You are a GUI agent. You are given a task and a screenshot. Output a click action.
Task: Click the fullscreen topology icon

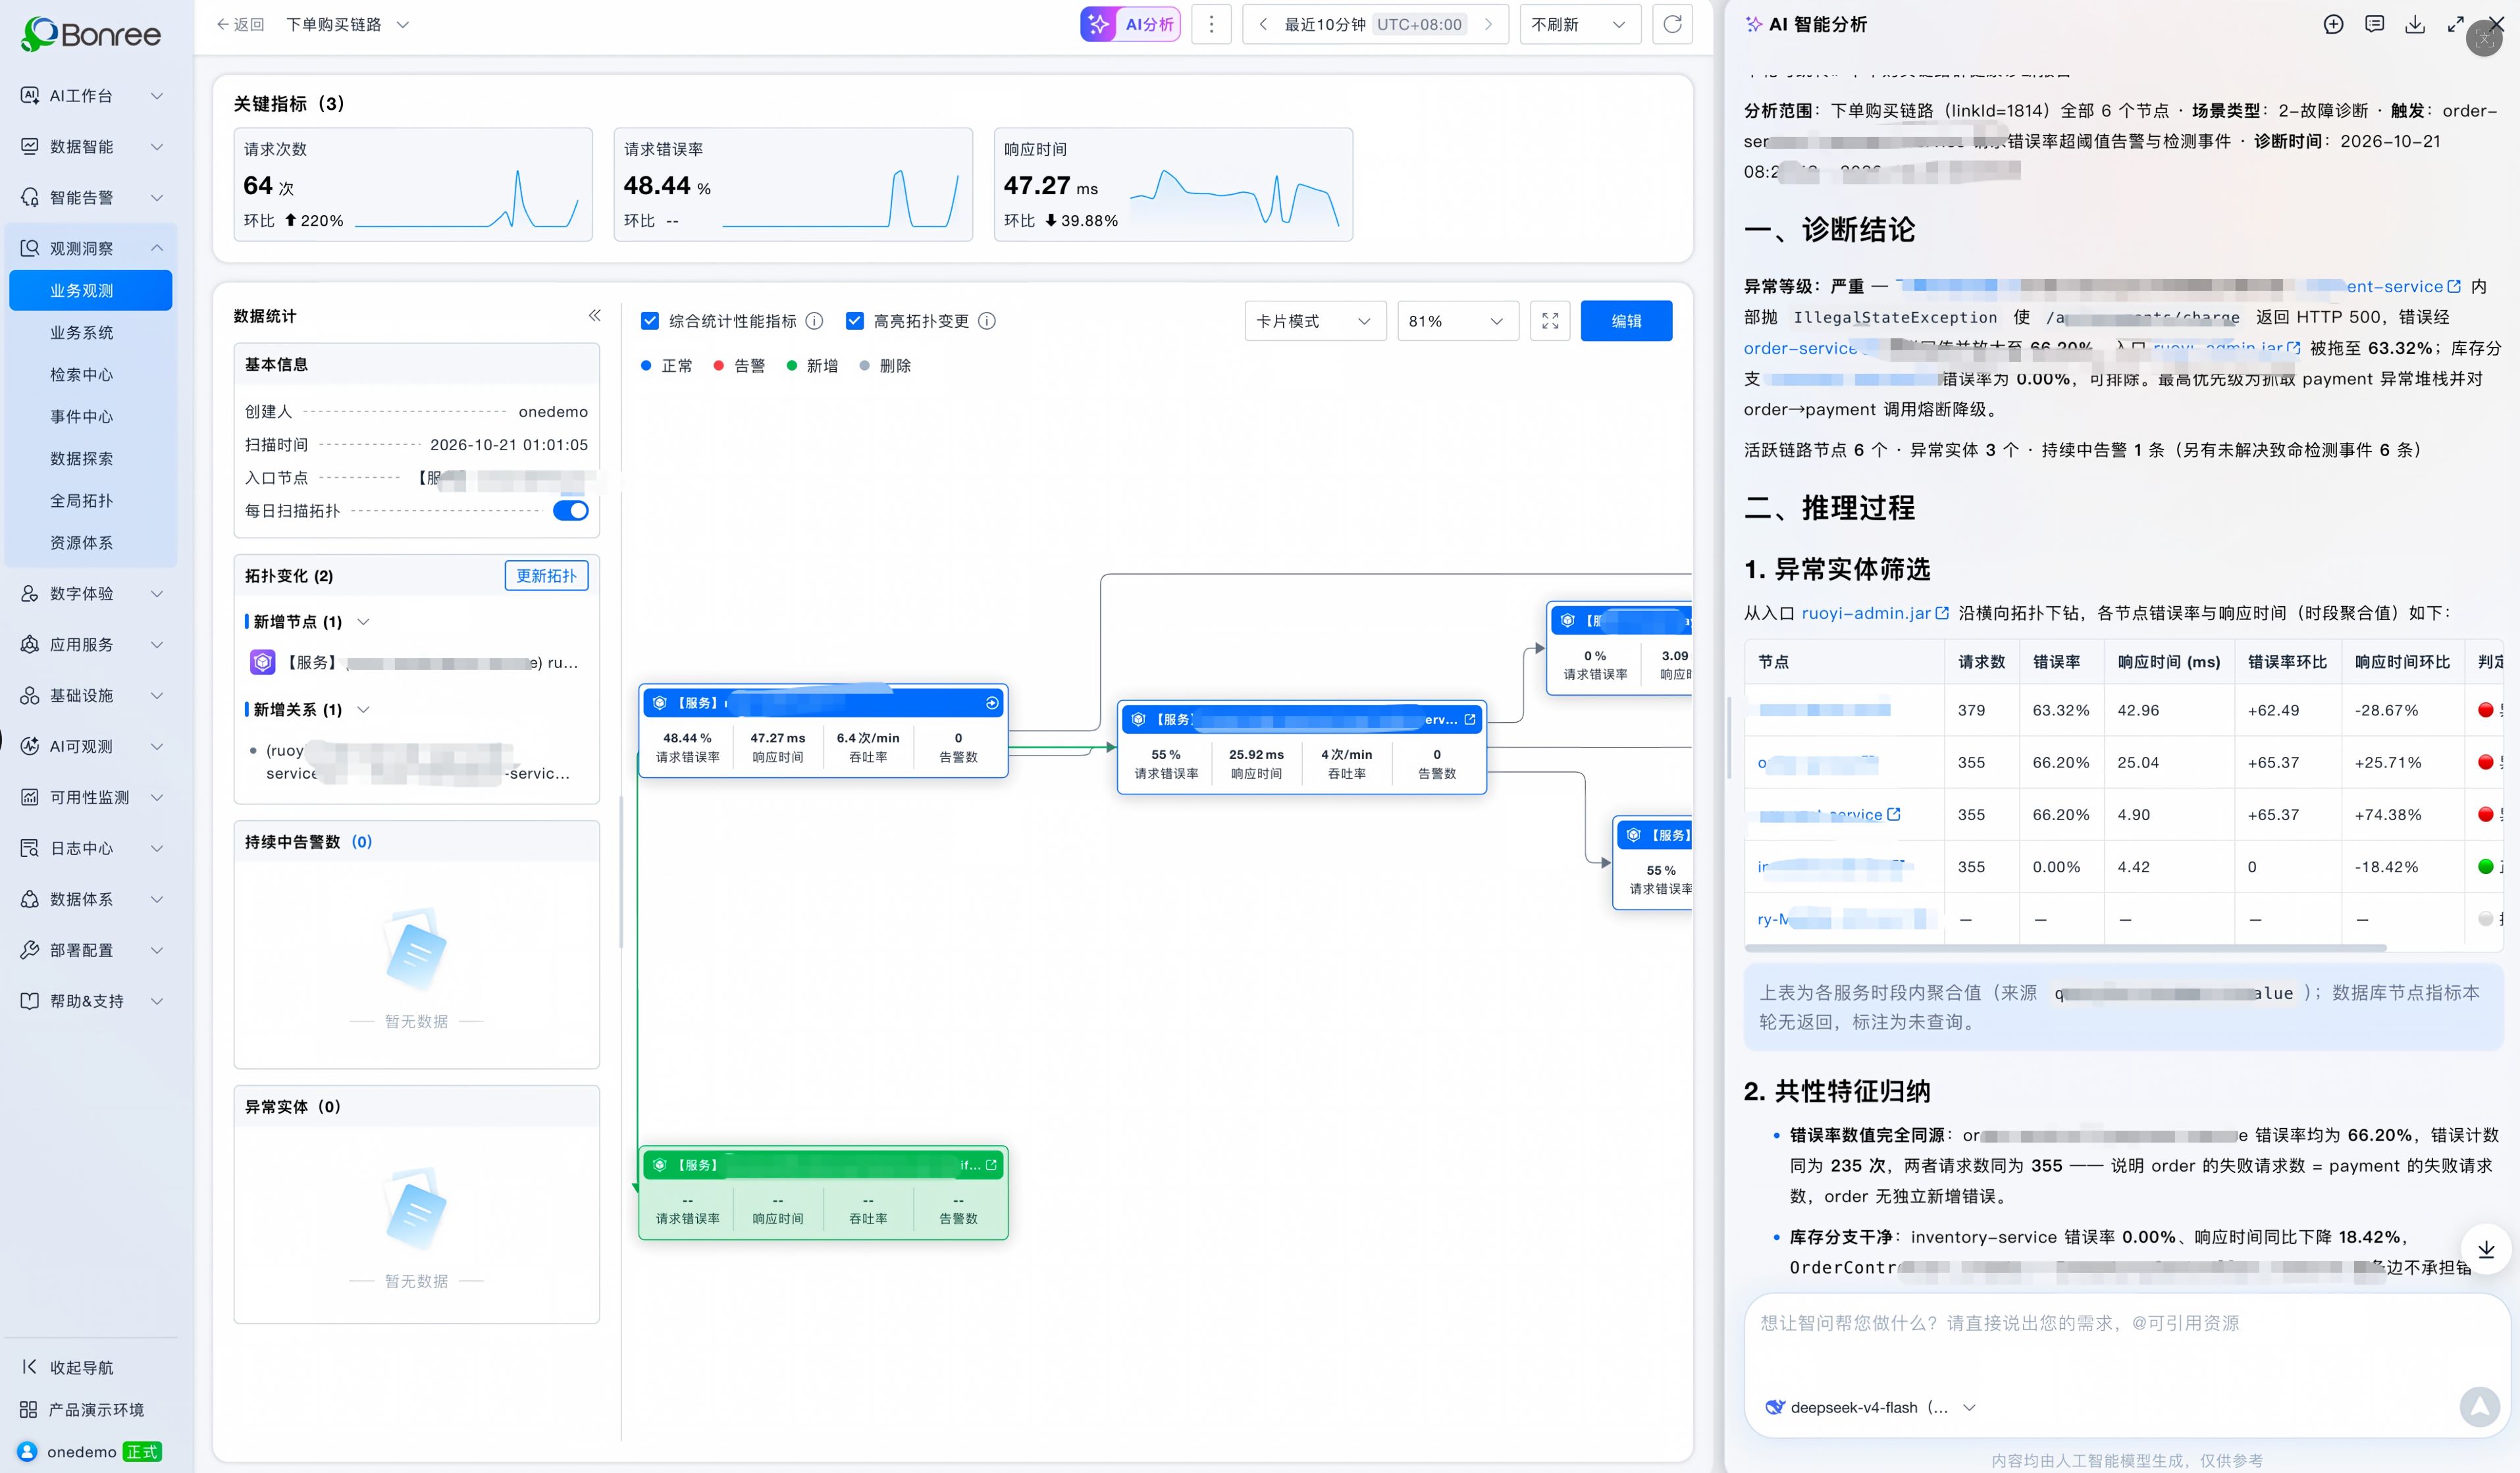coord(1550,321)
